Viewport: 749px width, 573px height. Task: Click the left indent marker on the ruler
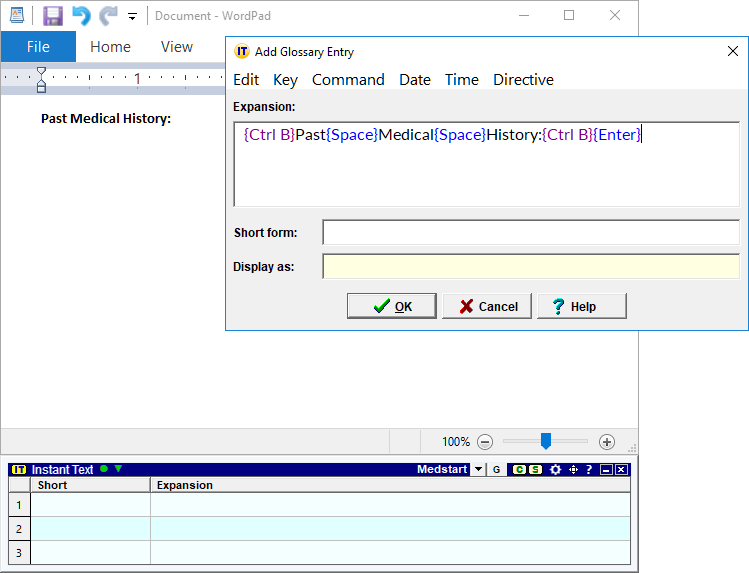click(x=42, y=86)
